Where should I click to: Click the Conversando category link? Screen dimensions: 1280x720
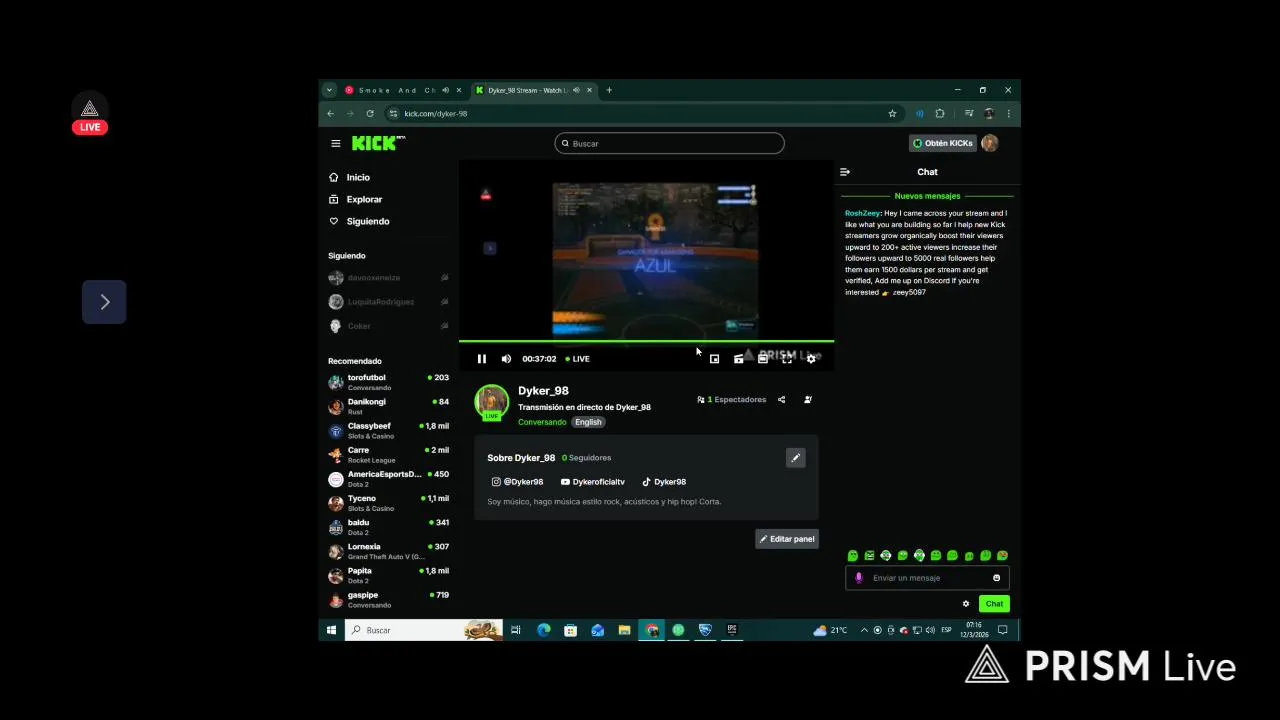542,422
